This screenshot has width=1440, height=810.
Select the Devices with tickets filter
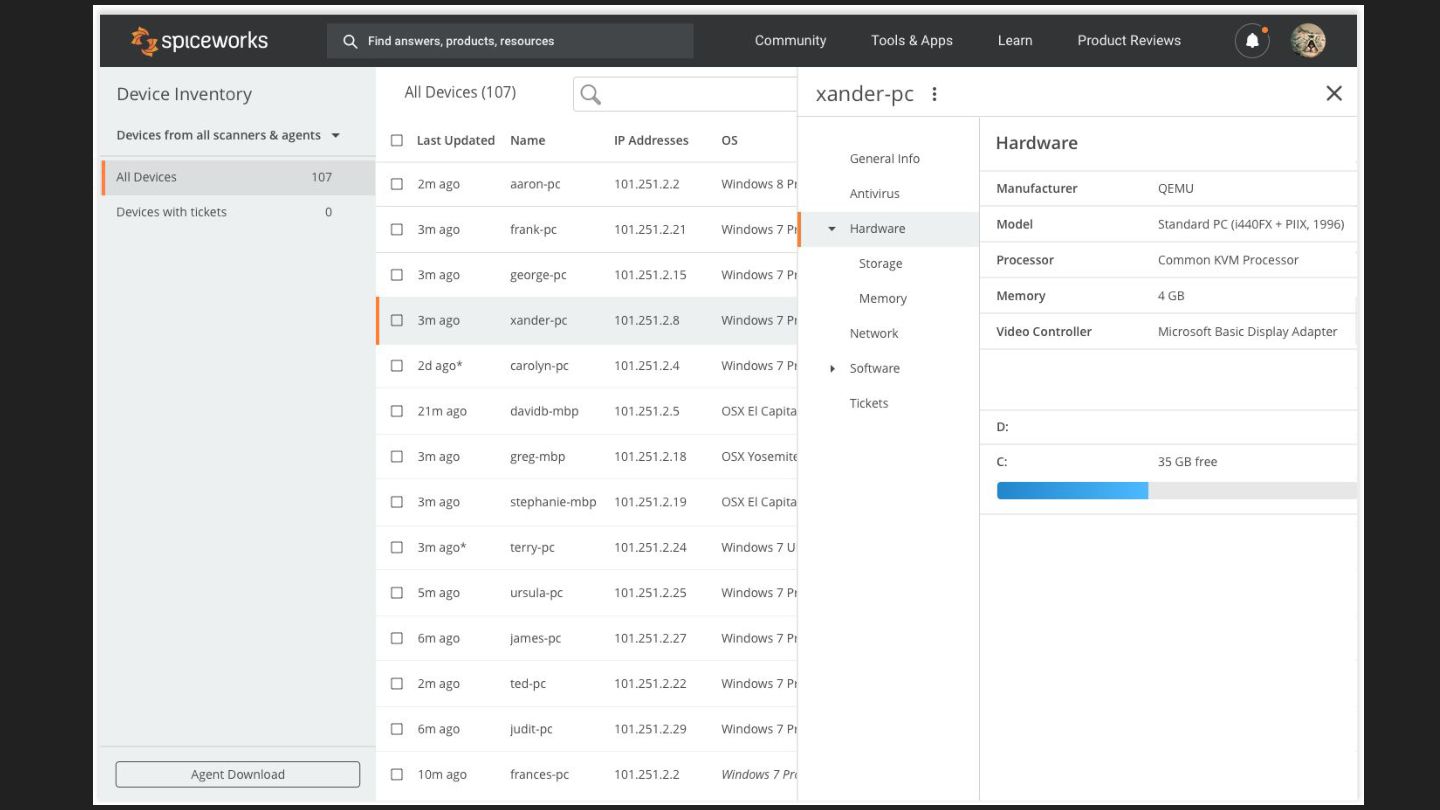[172, 212]
